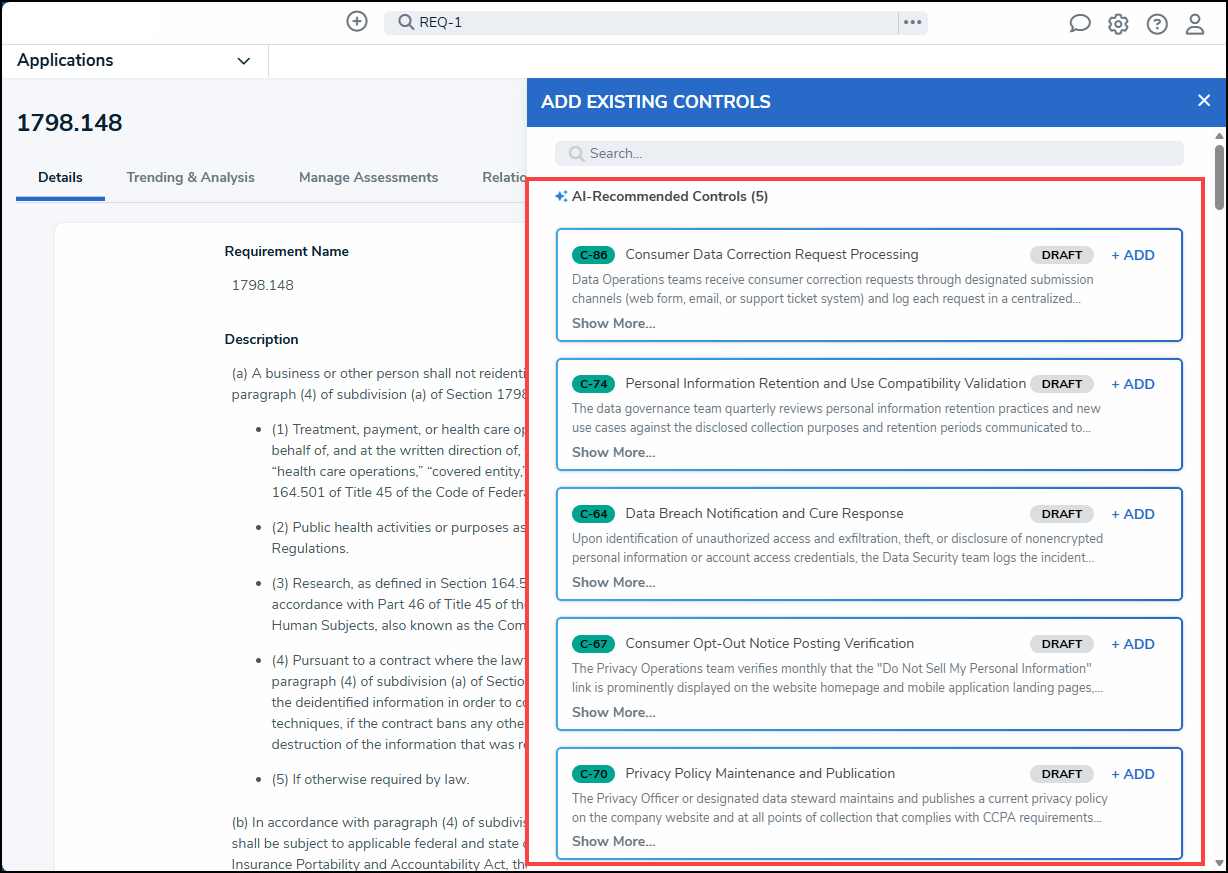
Task: Open the Manage Assessments tab
Action: [x=368, y=177]
